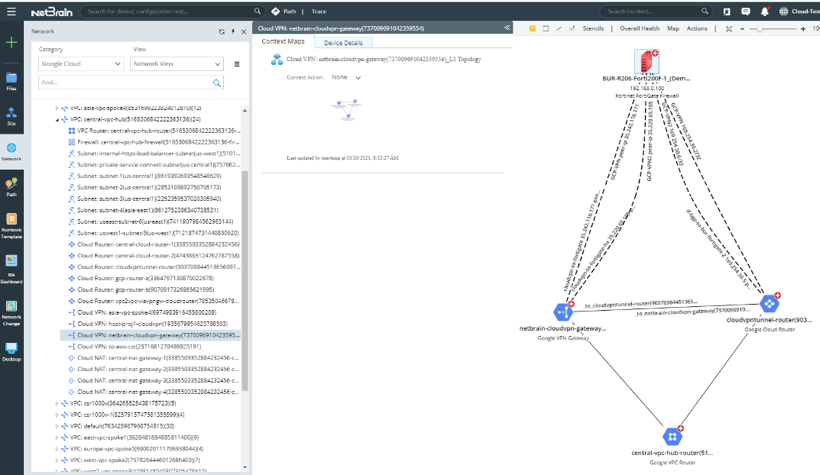The height and width of the screenshot is (475, 820).
Task: Click the central-vpc-hub-router map node
Action: (x=672, y=436)
